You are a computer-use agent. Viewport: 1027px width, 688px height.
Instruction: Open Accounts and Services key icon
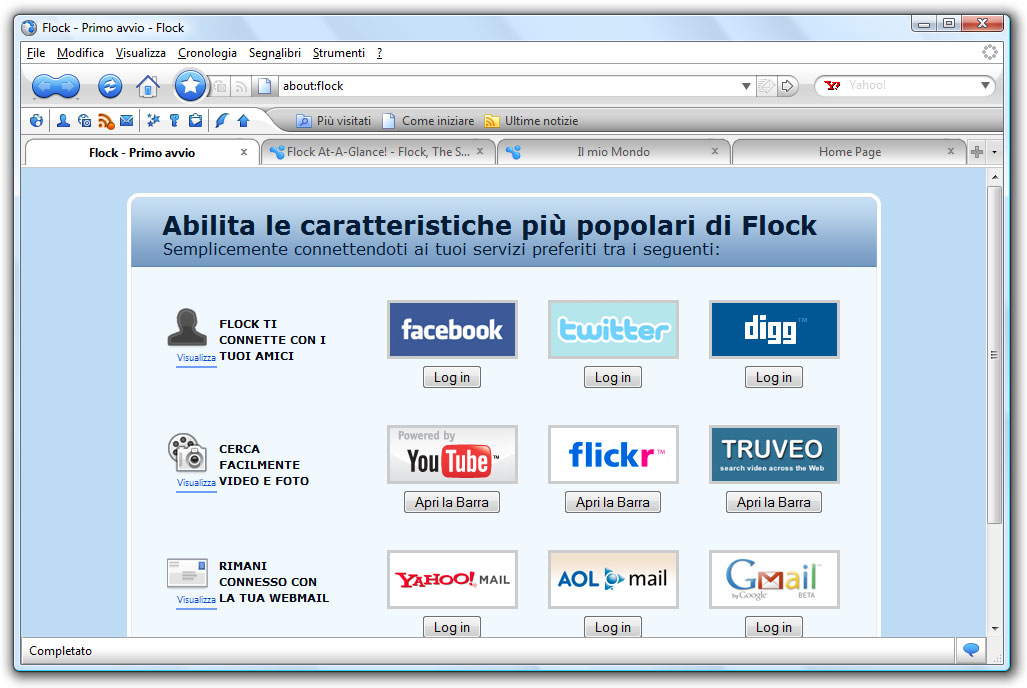174,121
